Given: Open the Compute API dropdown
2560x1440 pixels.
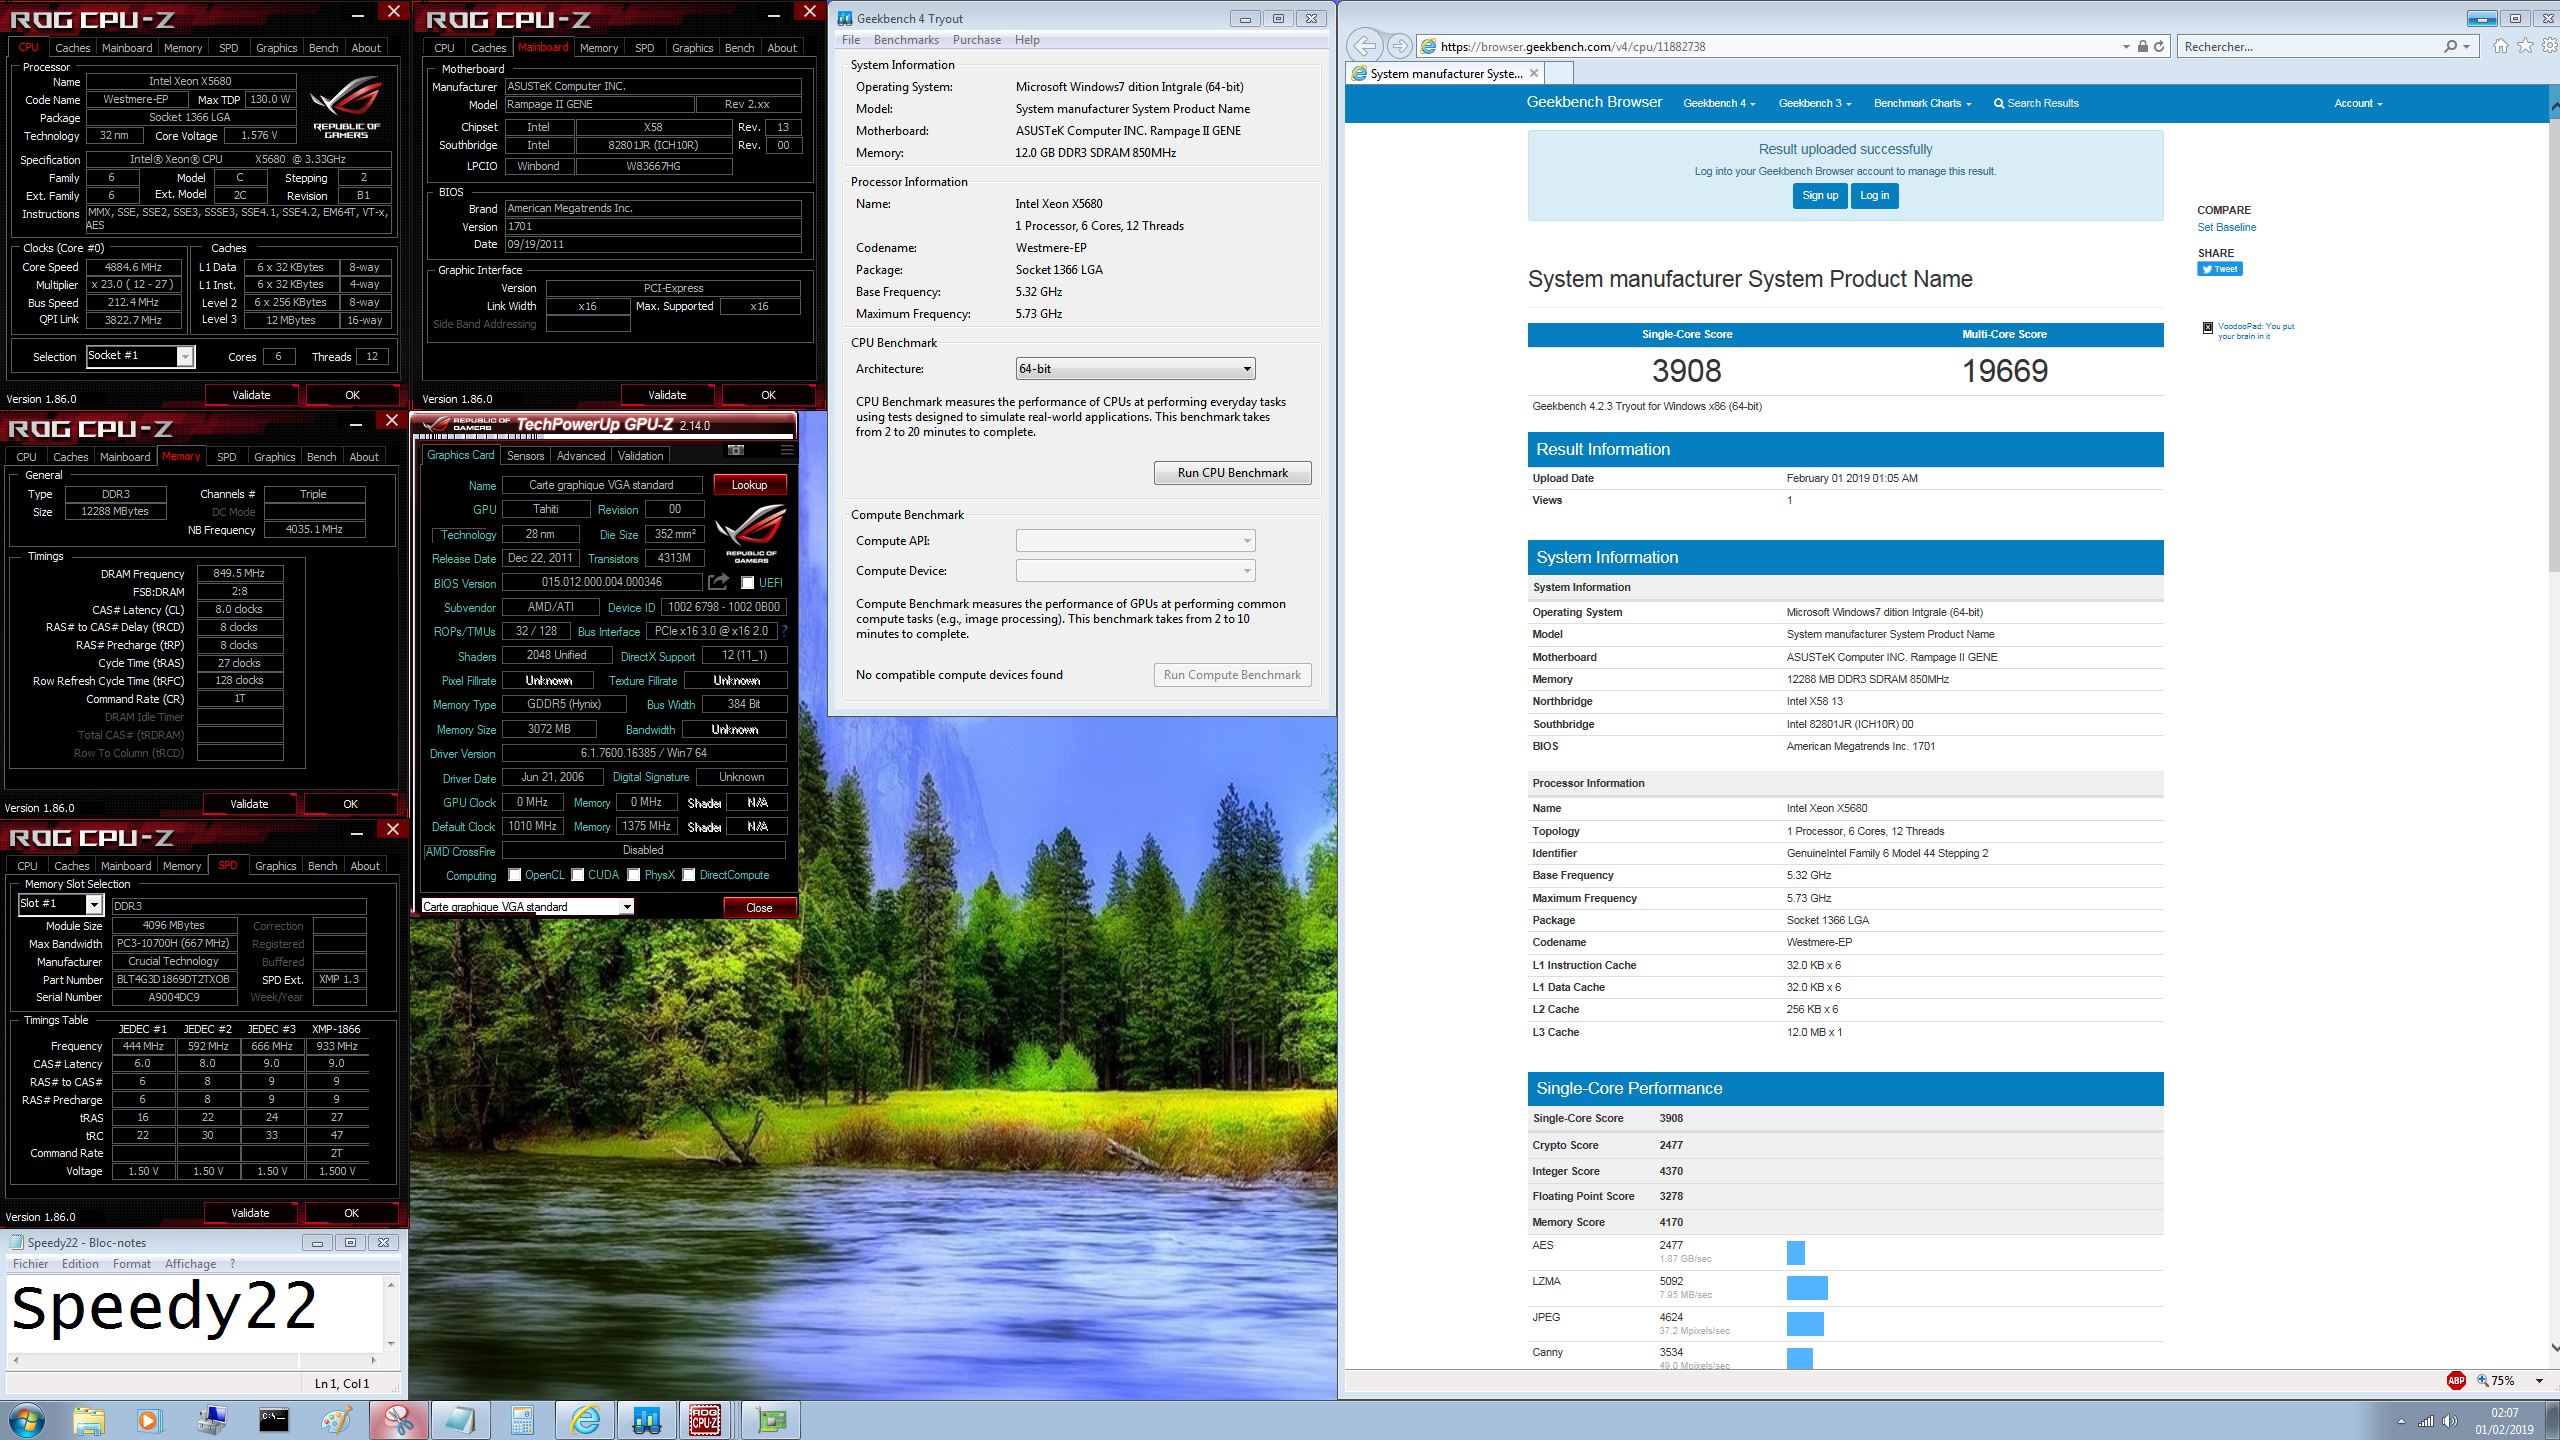Looking at the screenshot, I should (x=1135, y=541).
